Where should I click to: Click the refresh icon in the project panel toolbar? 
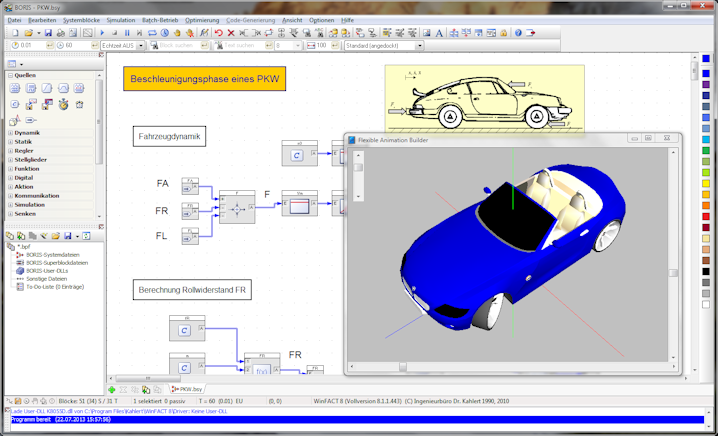point(86,236)
